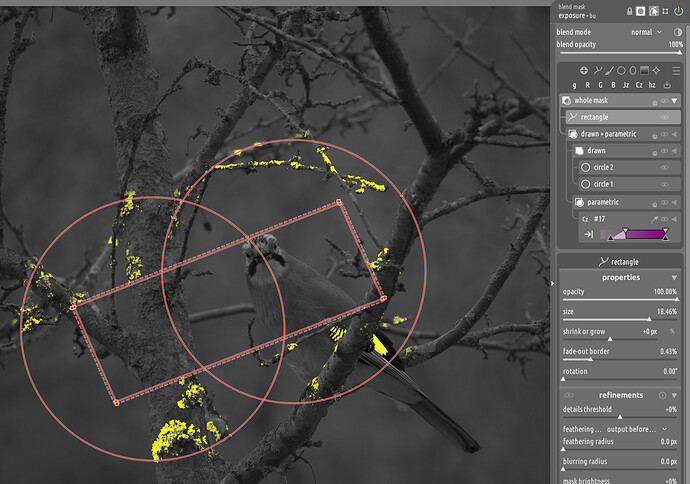Collapse the whole mask tree node
This screenshot has height=484, width=690.
point(674,101)
